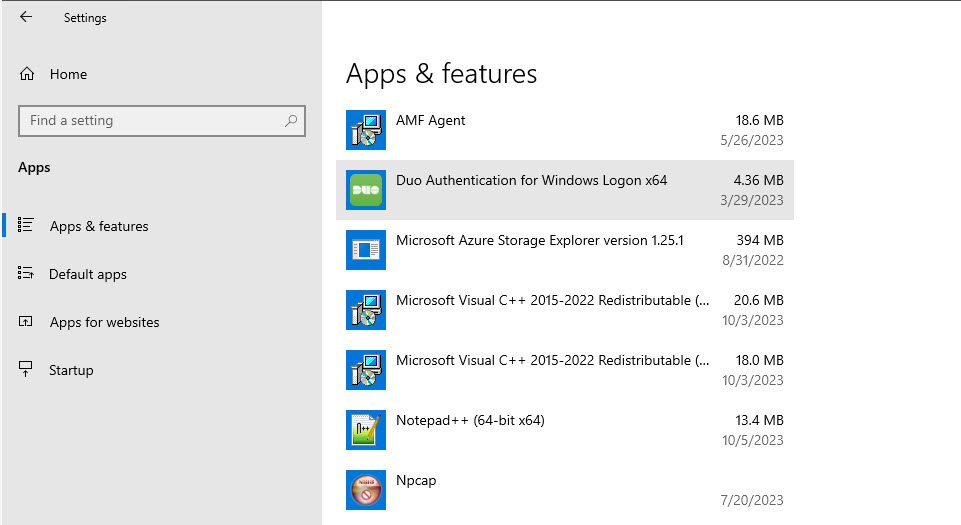Viewport: 961px width, 525px height.
Task: Click the Apps & features list icon
Action: tap(26, 225)
